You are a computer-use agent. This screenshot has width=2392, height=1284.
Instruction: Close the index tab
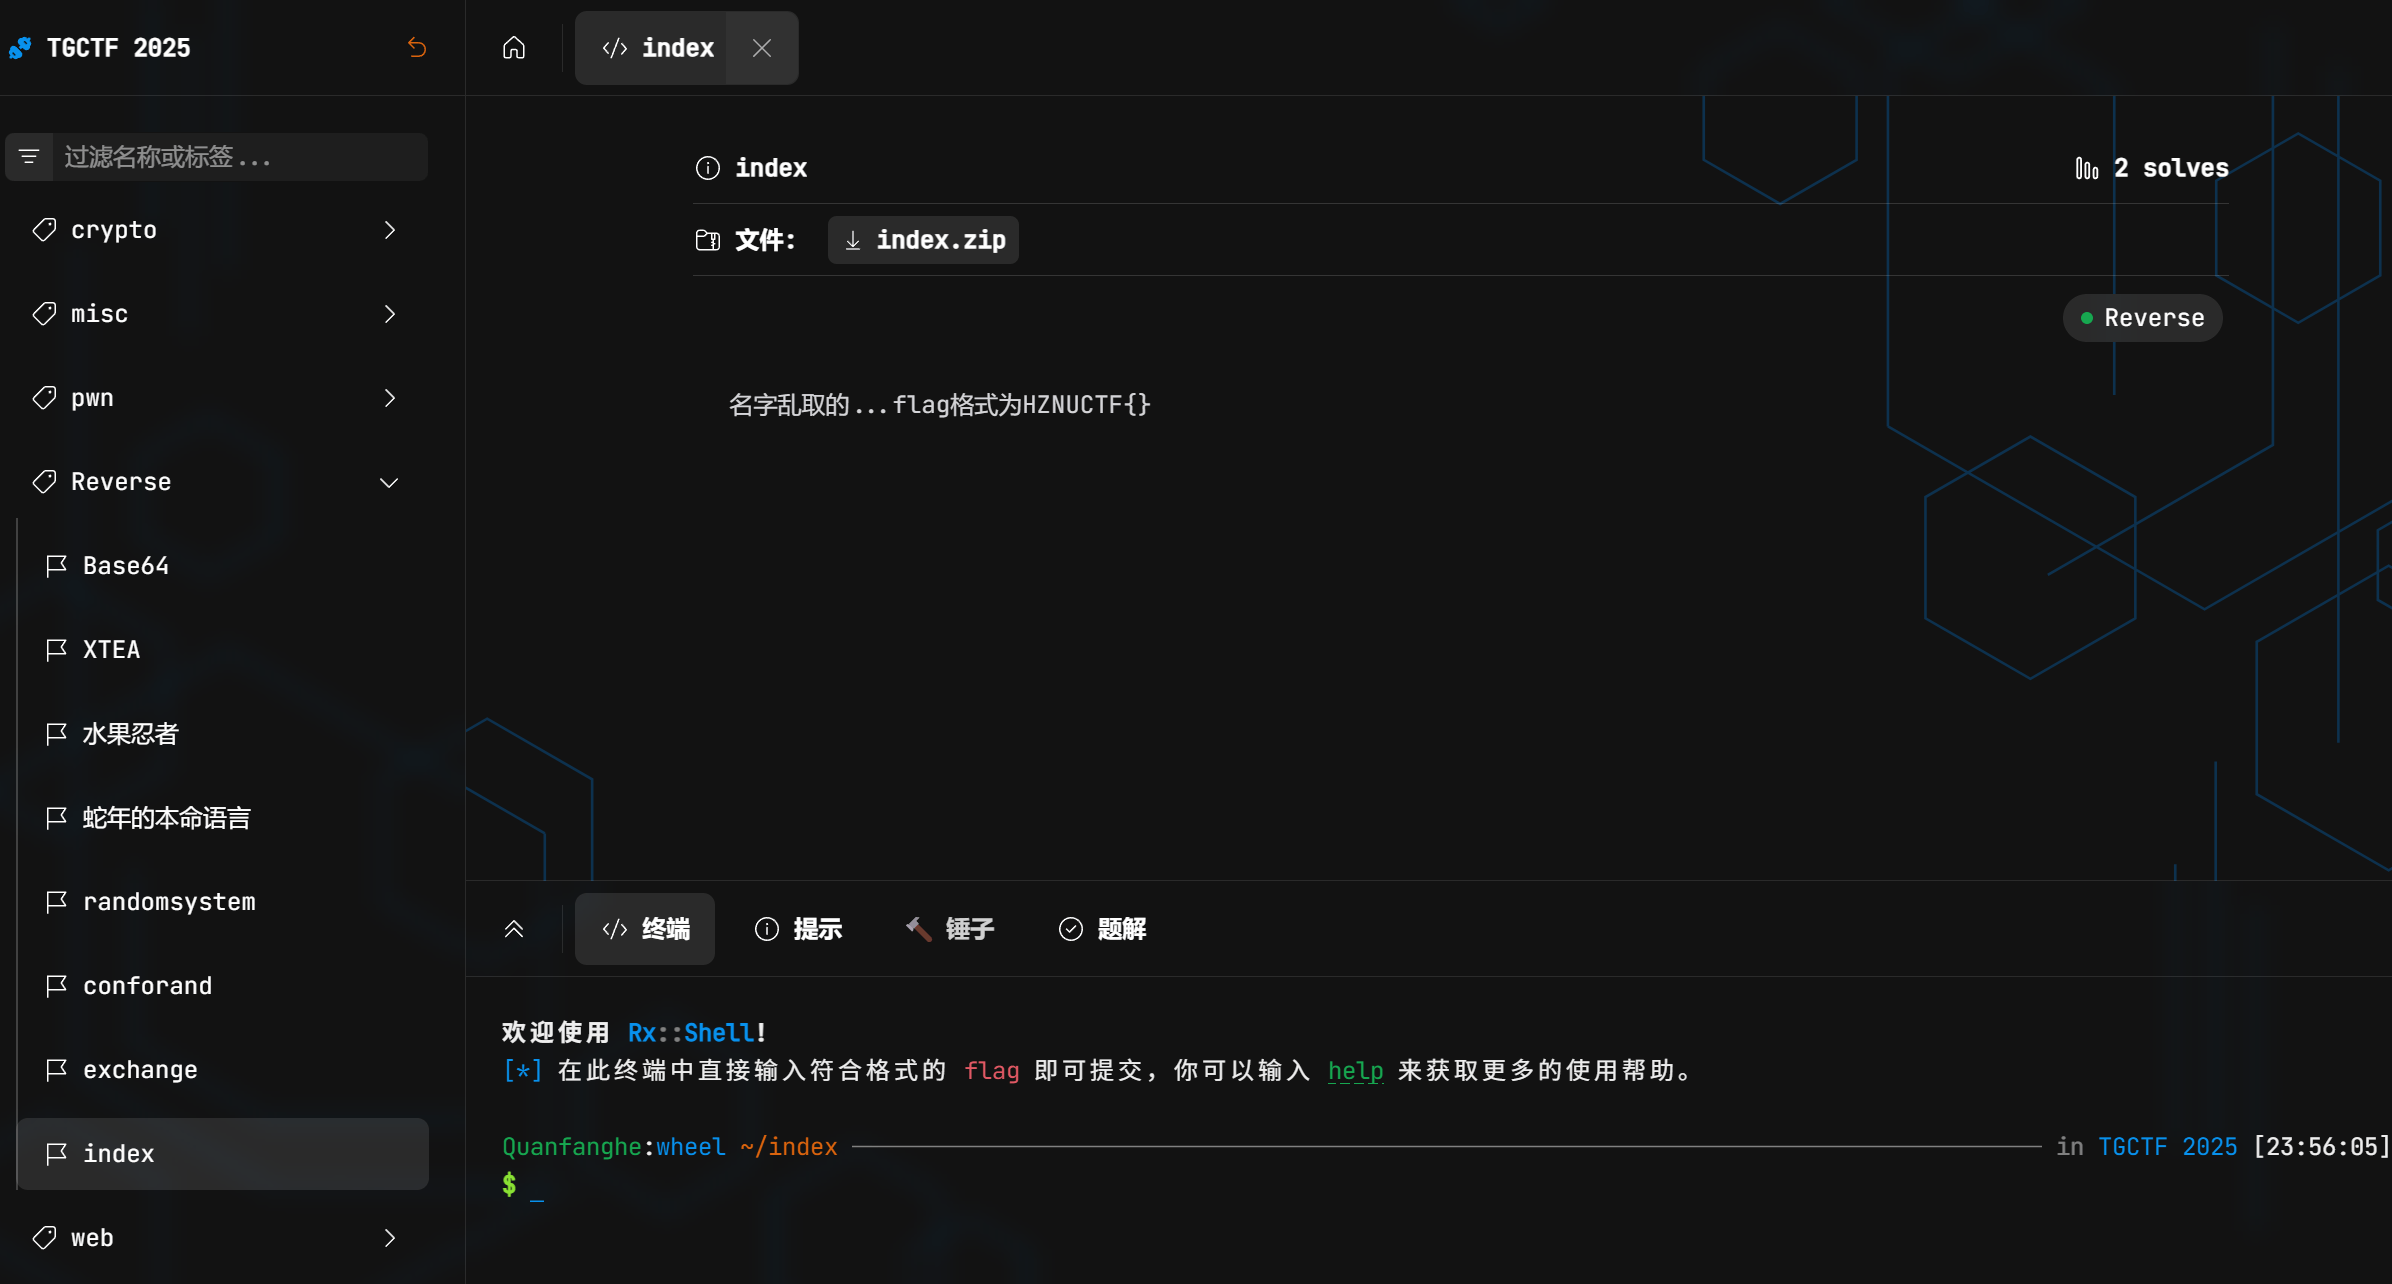(x=762, y=47)
